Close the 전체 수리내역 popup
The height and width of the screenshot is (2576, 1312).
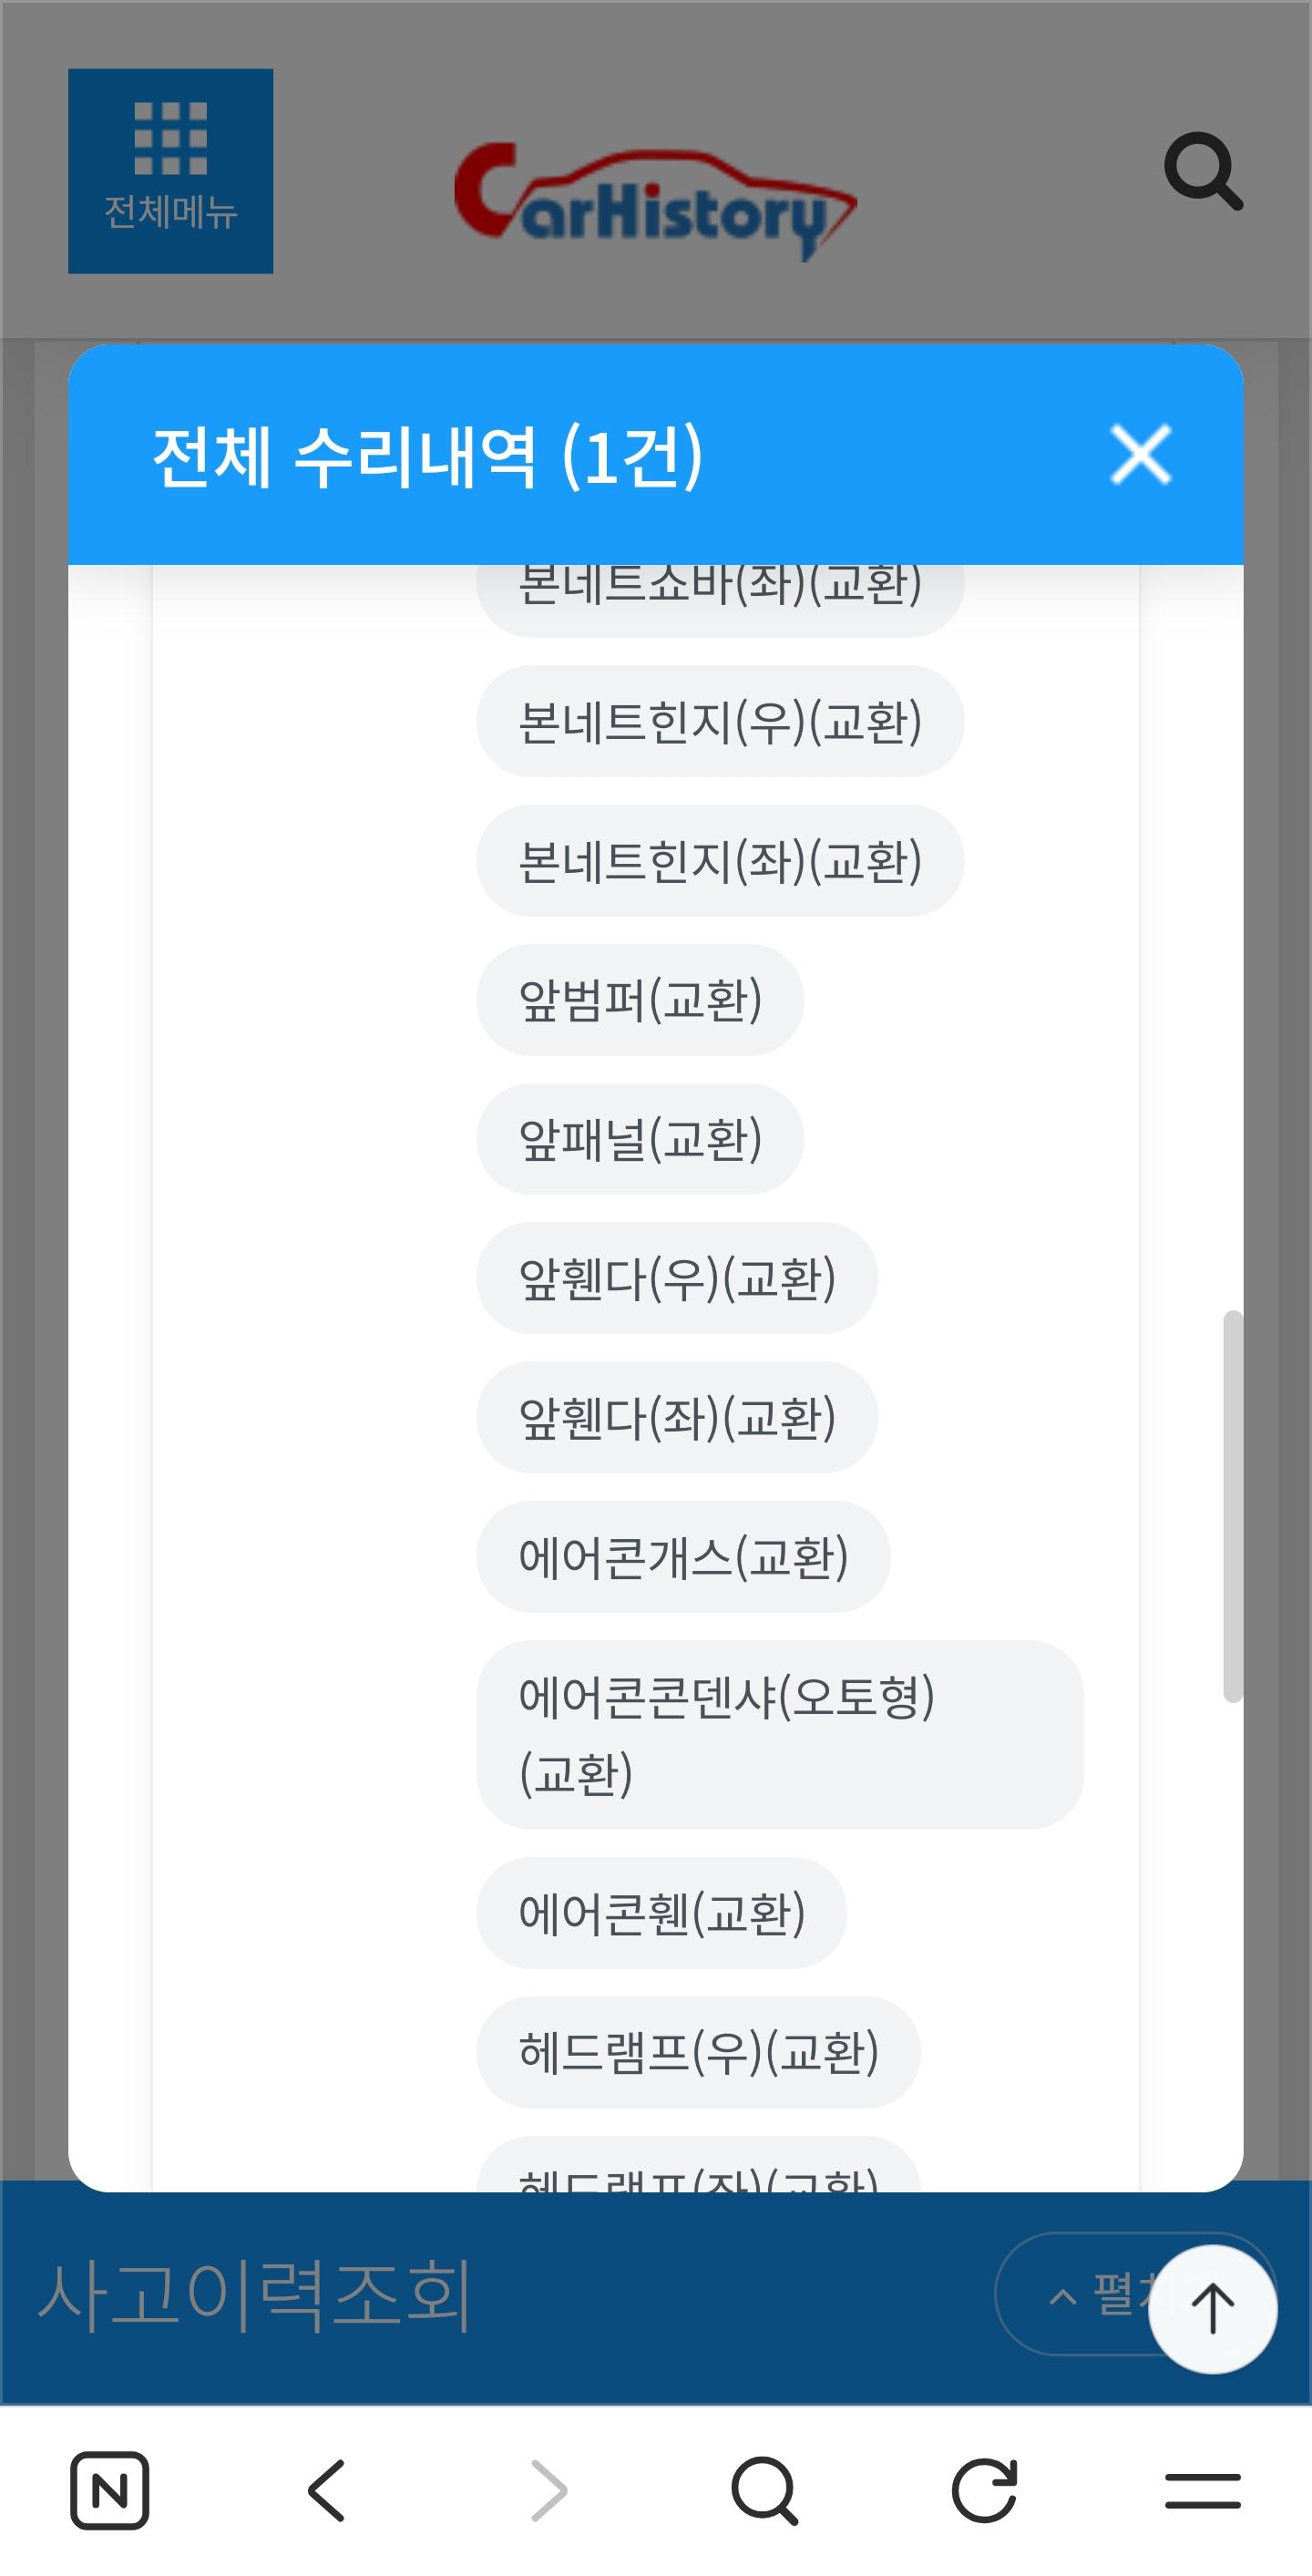pos(1141,455)
